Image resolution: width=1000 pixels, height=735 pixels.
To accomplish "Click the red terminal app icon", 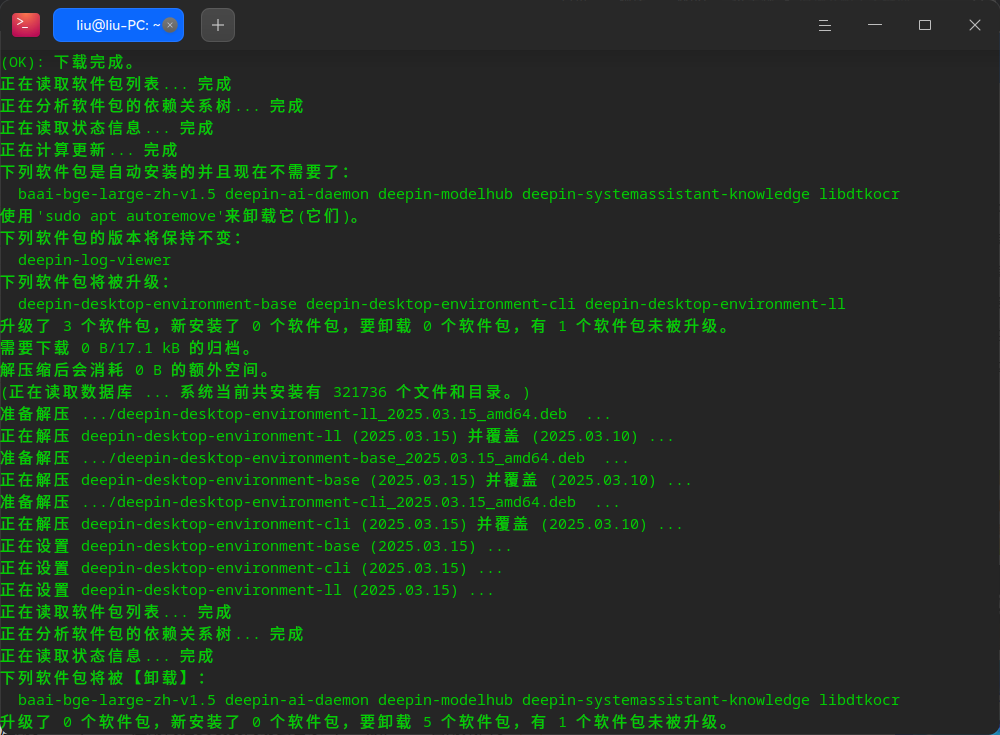I will coord(26,25).
